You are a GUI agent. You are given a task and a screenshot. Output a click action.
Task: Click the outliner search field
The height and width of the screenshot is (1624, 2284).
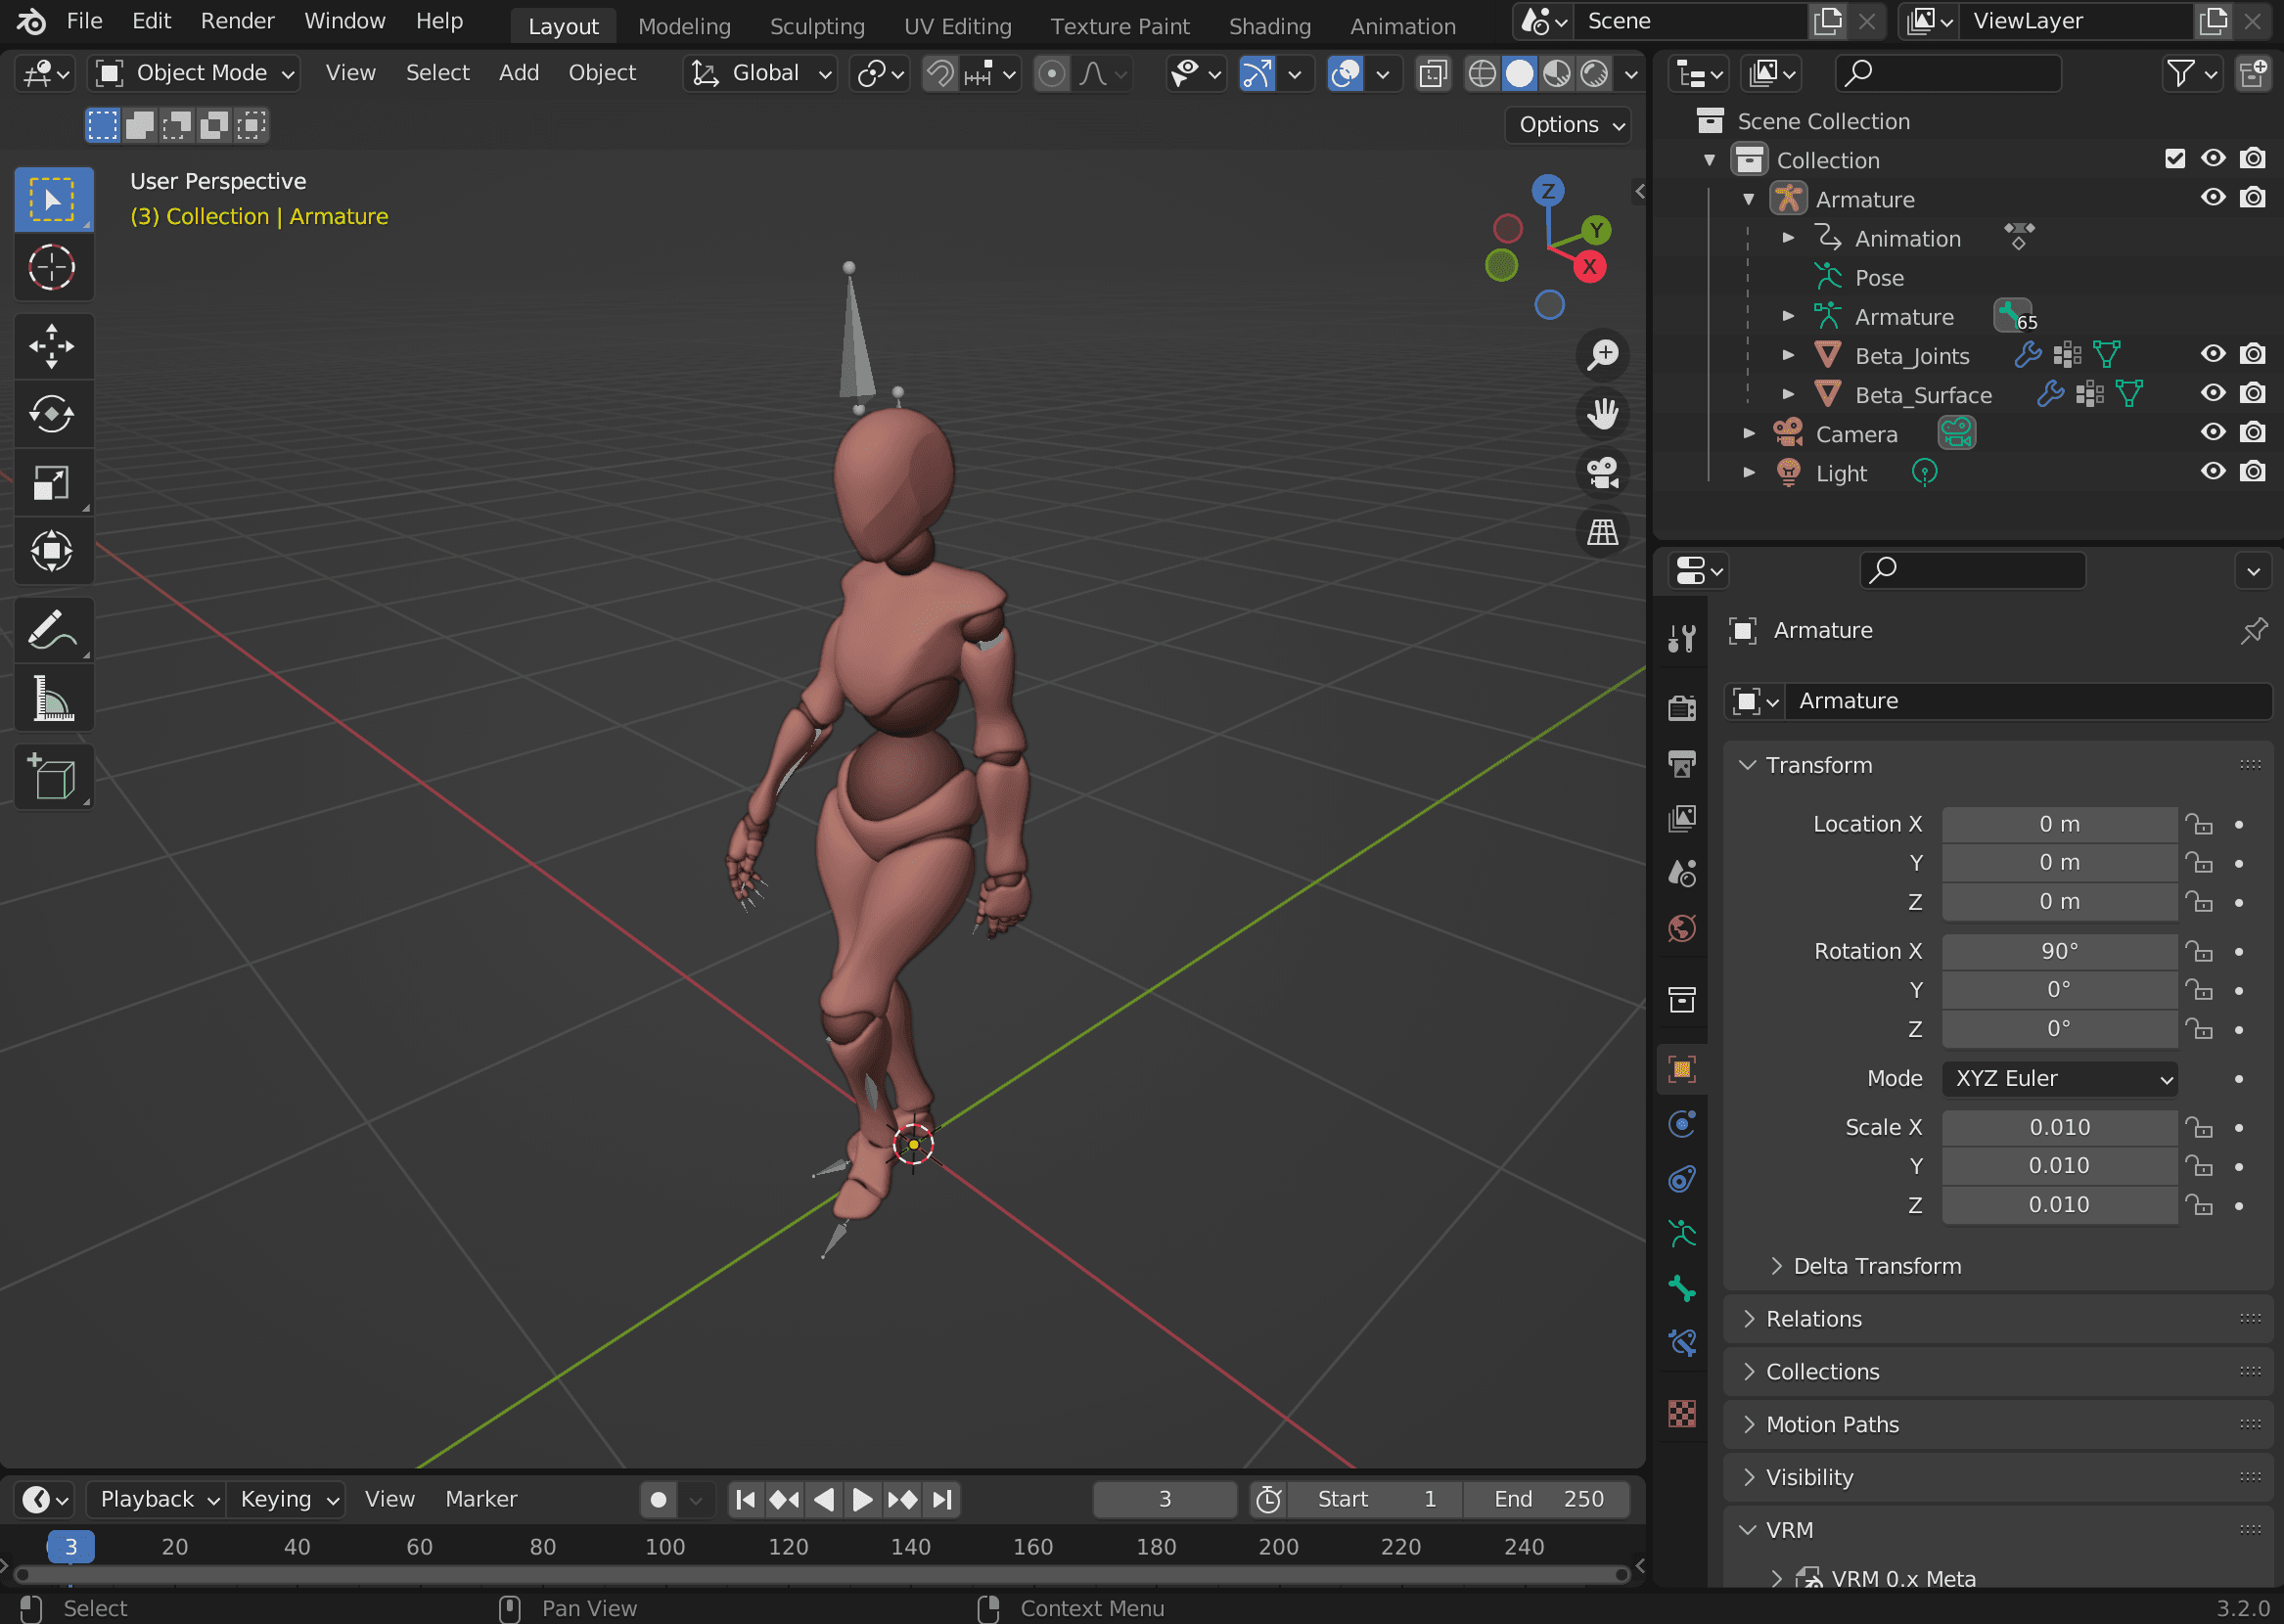[x=1948, y=73]
